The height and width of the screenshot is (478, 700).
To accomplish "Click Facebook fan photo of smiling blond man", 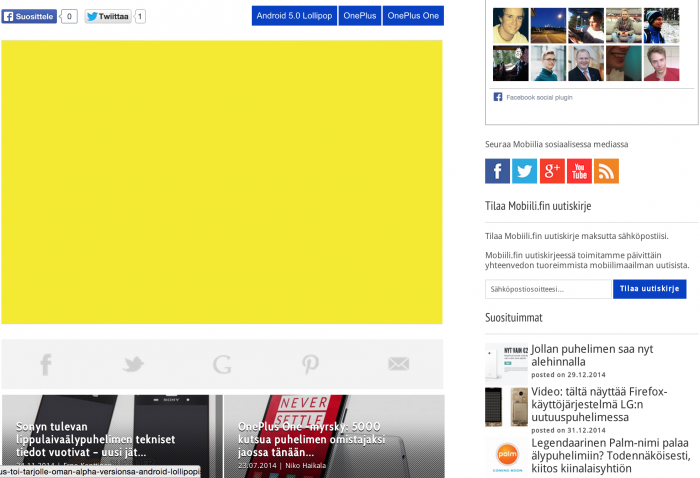I will (x=511, y=25).
